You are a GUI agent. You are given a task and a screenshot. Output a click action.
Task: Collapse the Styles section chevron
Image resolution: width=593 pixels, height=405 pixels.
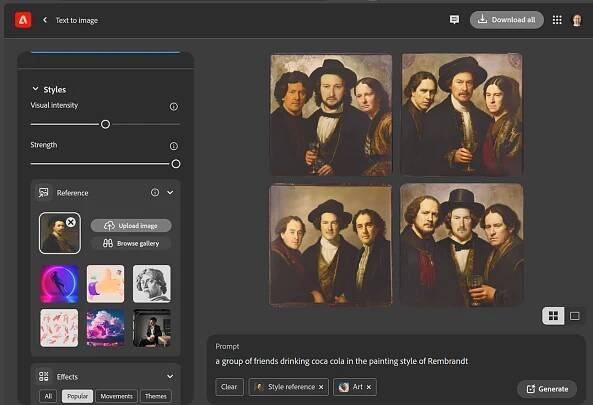tap(35, 89)
